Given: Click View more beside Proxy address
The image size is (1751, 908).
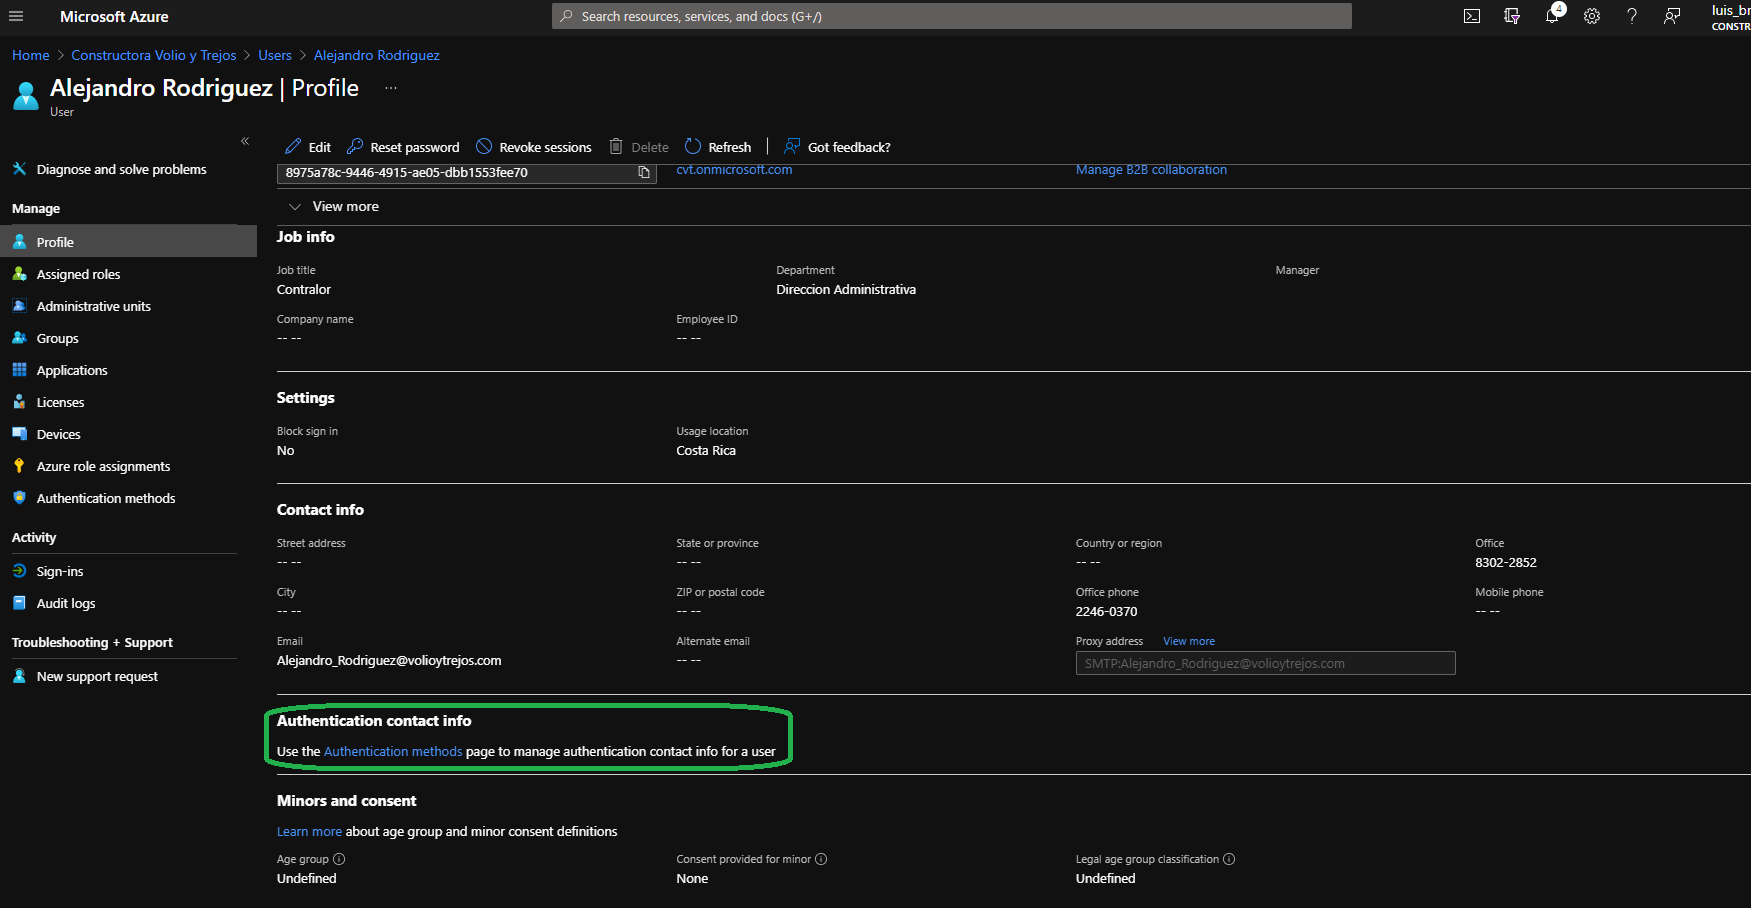Looking at the screenshot, I should (x=1189, y=641).
